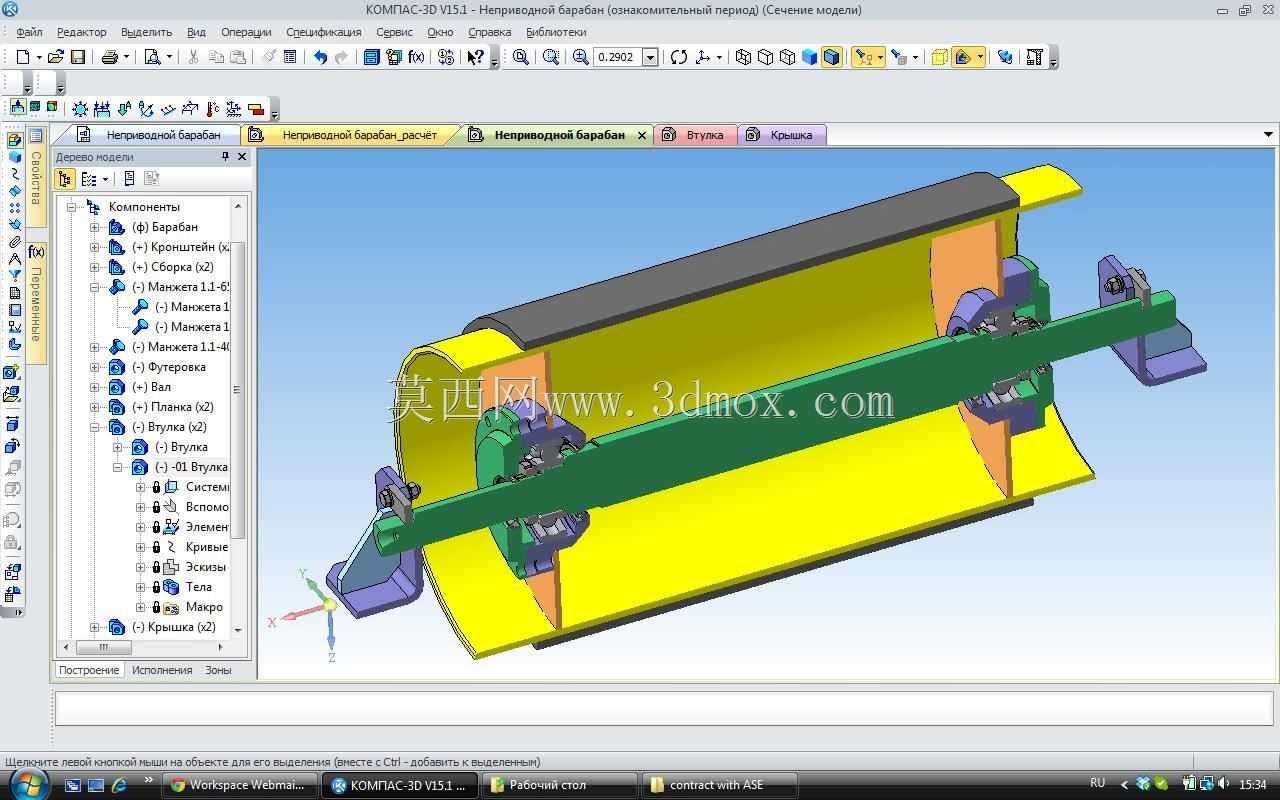Open print preview from the toolbar
Viewport: 1280px width, 800px height.
point(152,57)
